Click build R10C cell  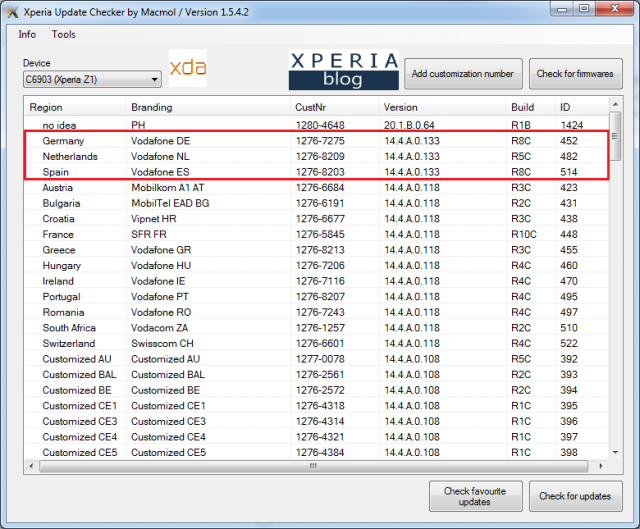524,234
